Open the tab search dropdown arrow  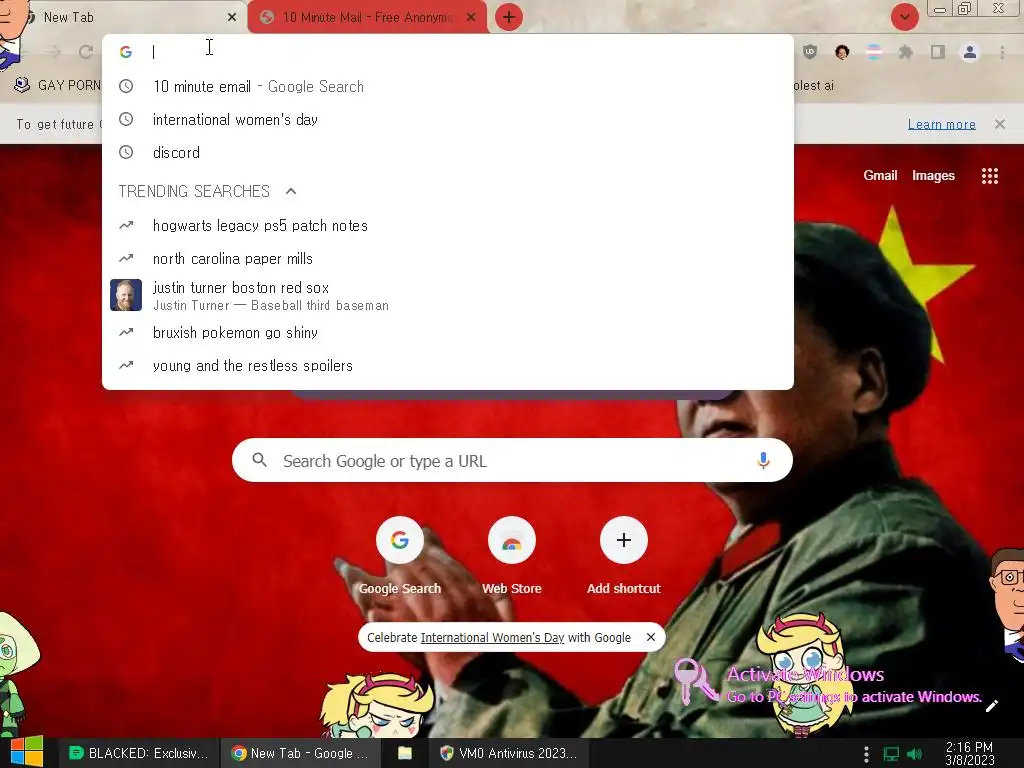coord(904,17)
